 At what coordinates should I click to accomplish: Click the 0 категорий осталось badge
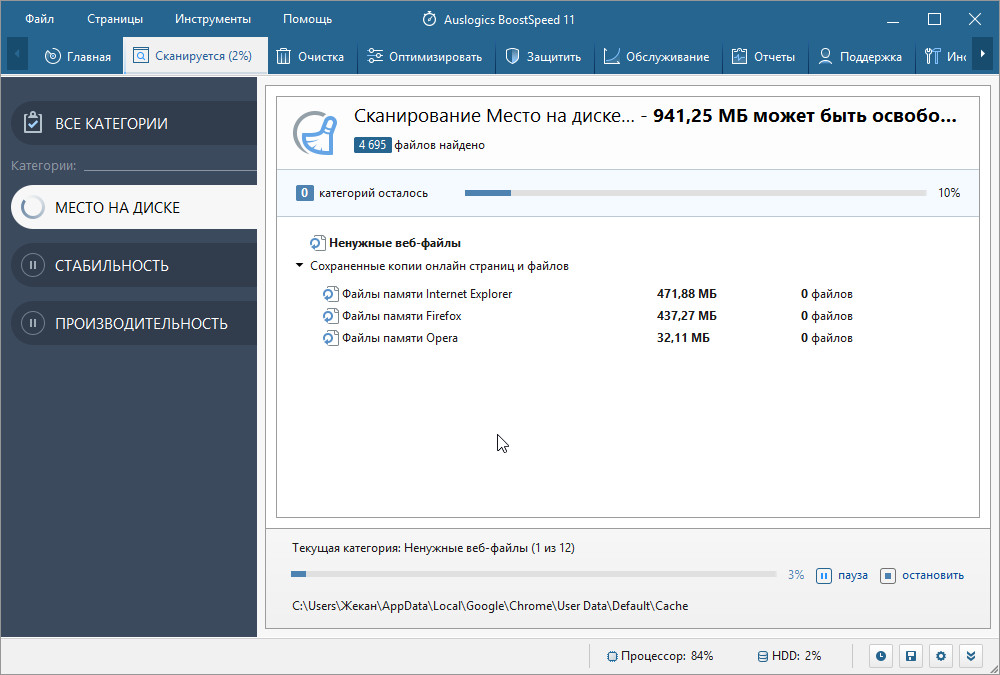(x=305, y=193)
